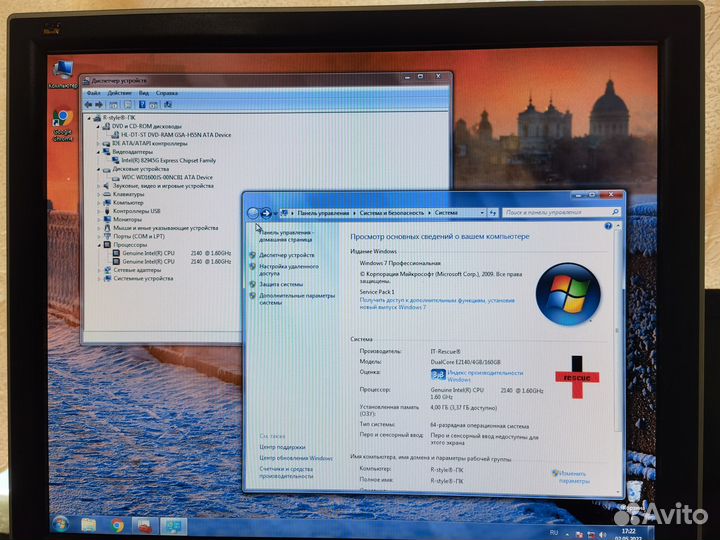Click the blue help question-mark icon

point(608,226)
